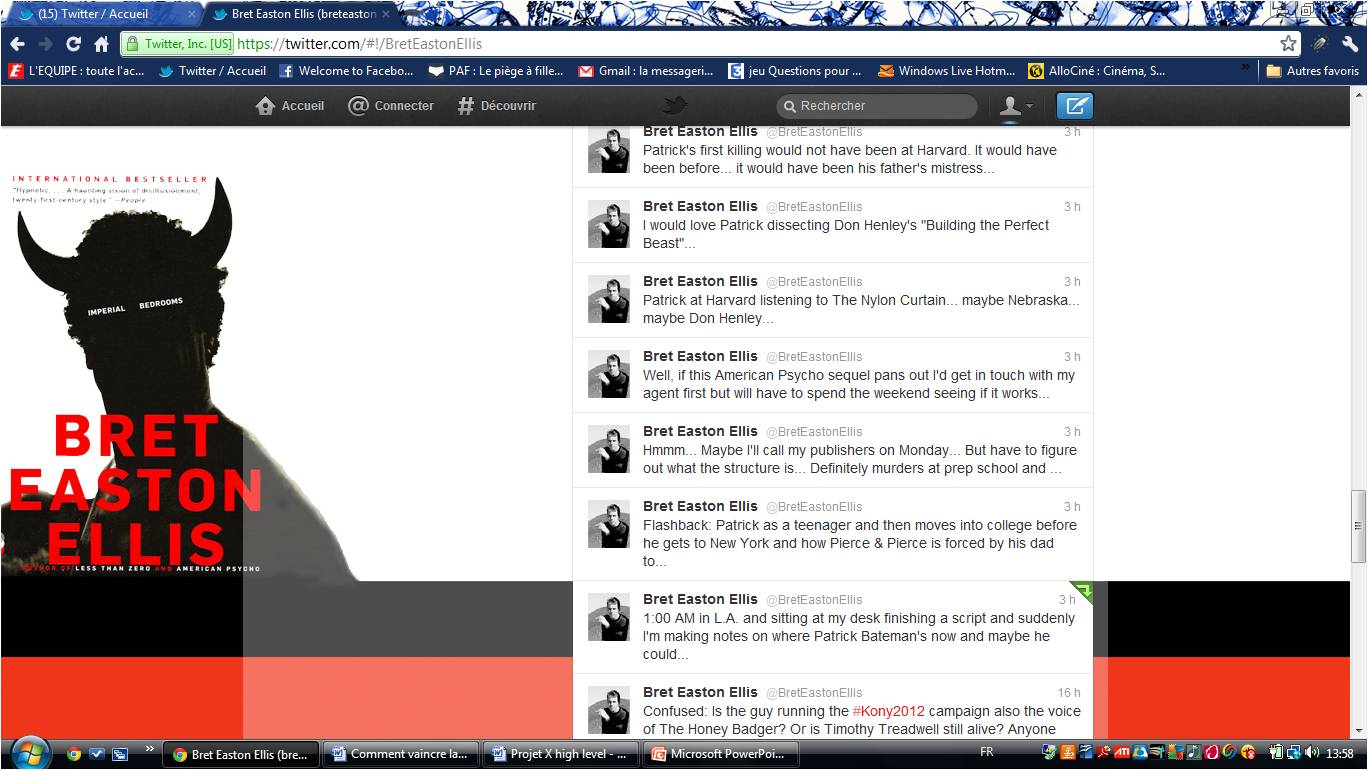
Task: Go back with the browser back arrow
Action: pyautogui.click(x=17, y=44)
